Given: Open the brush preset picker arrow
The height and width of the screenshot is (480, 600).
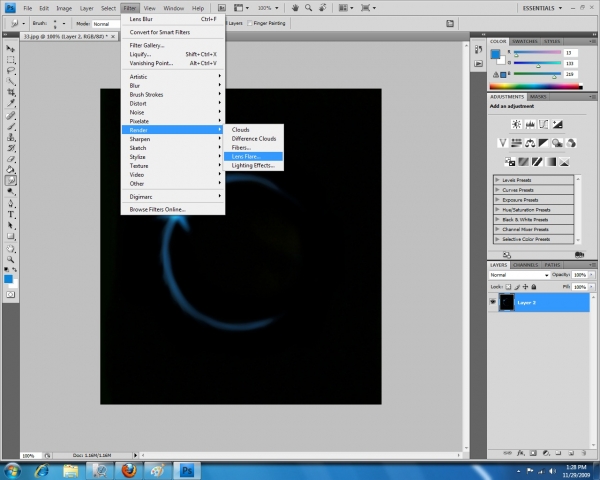Looking at the screenshot, I should click(x=64, y=24).
